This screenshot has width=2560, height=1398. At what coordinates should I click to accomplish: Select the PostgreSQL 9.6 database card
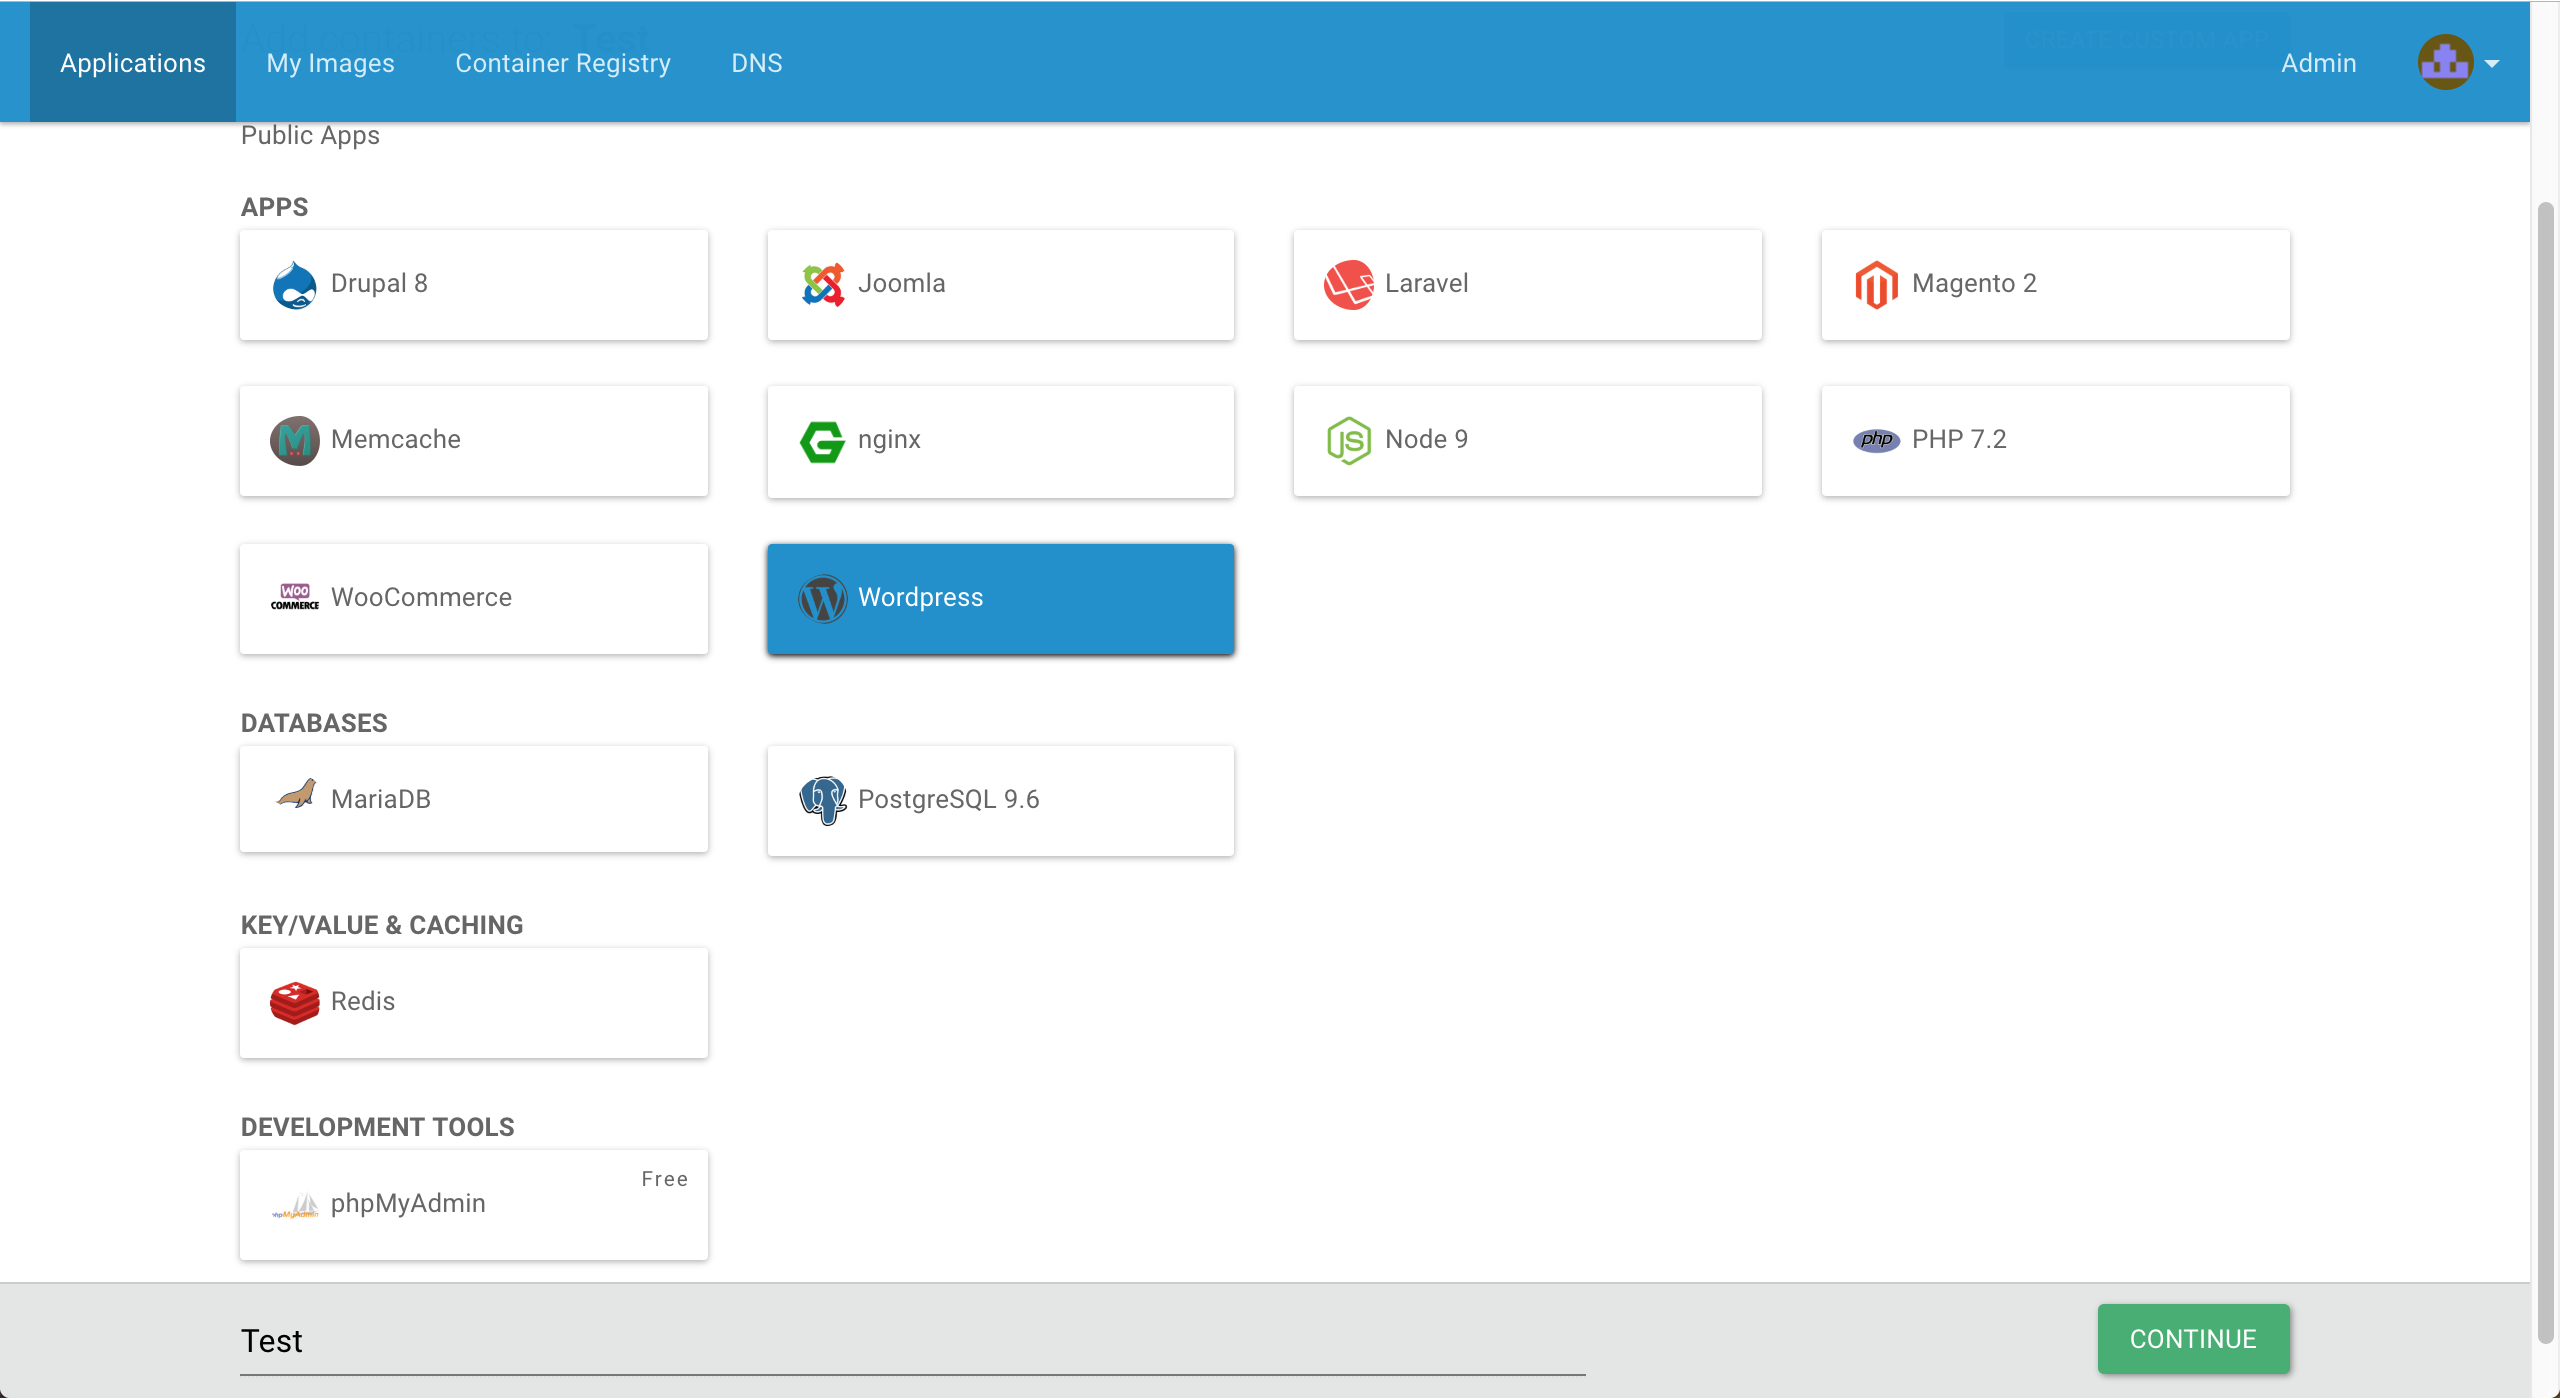pos(1001,801)
